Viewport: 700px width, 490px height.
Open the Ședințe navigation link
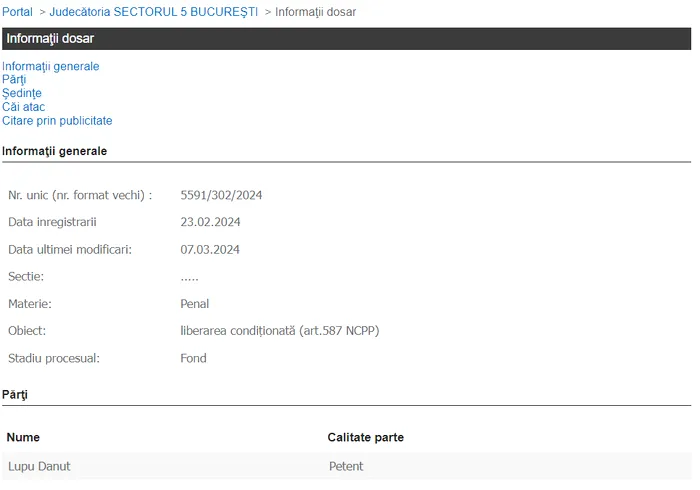tap(22, 93)
